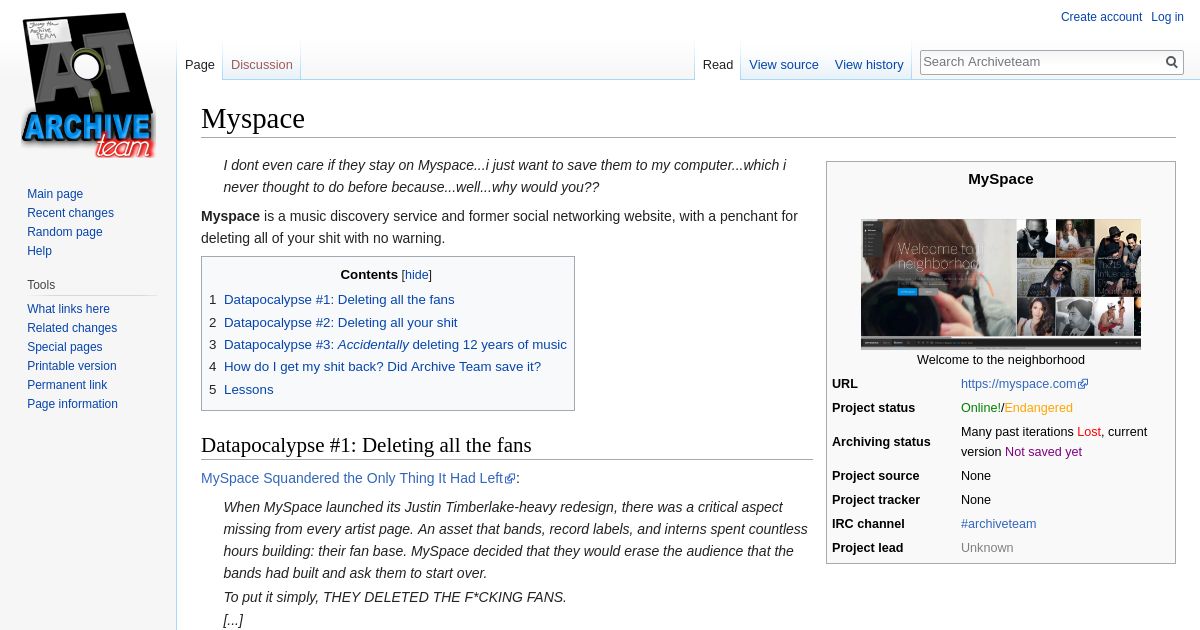Open the Create account link
Image resolution: width=1200 pixels, height=630 pixels.
pyautogui.click(x=1101, y=17)
